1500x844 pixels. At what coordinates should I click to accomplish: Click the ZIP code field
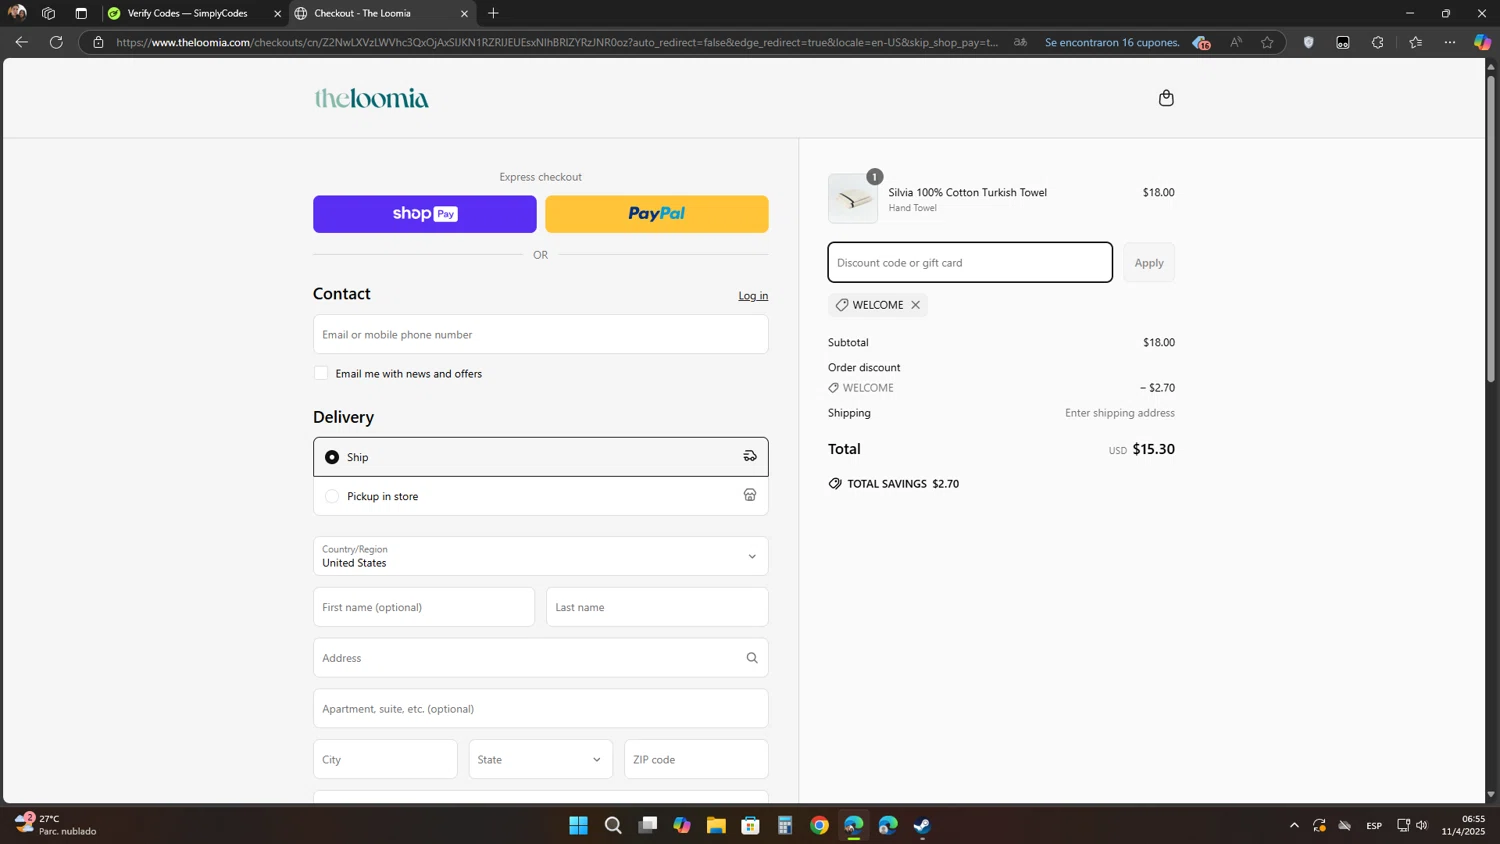click(696, 759)
